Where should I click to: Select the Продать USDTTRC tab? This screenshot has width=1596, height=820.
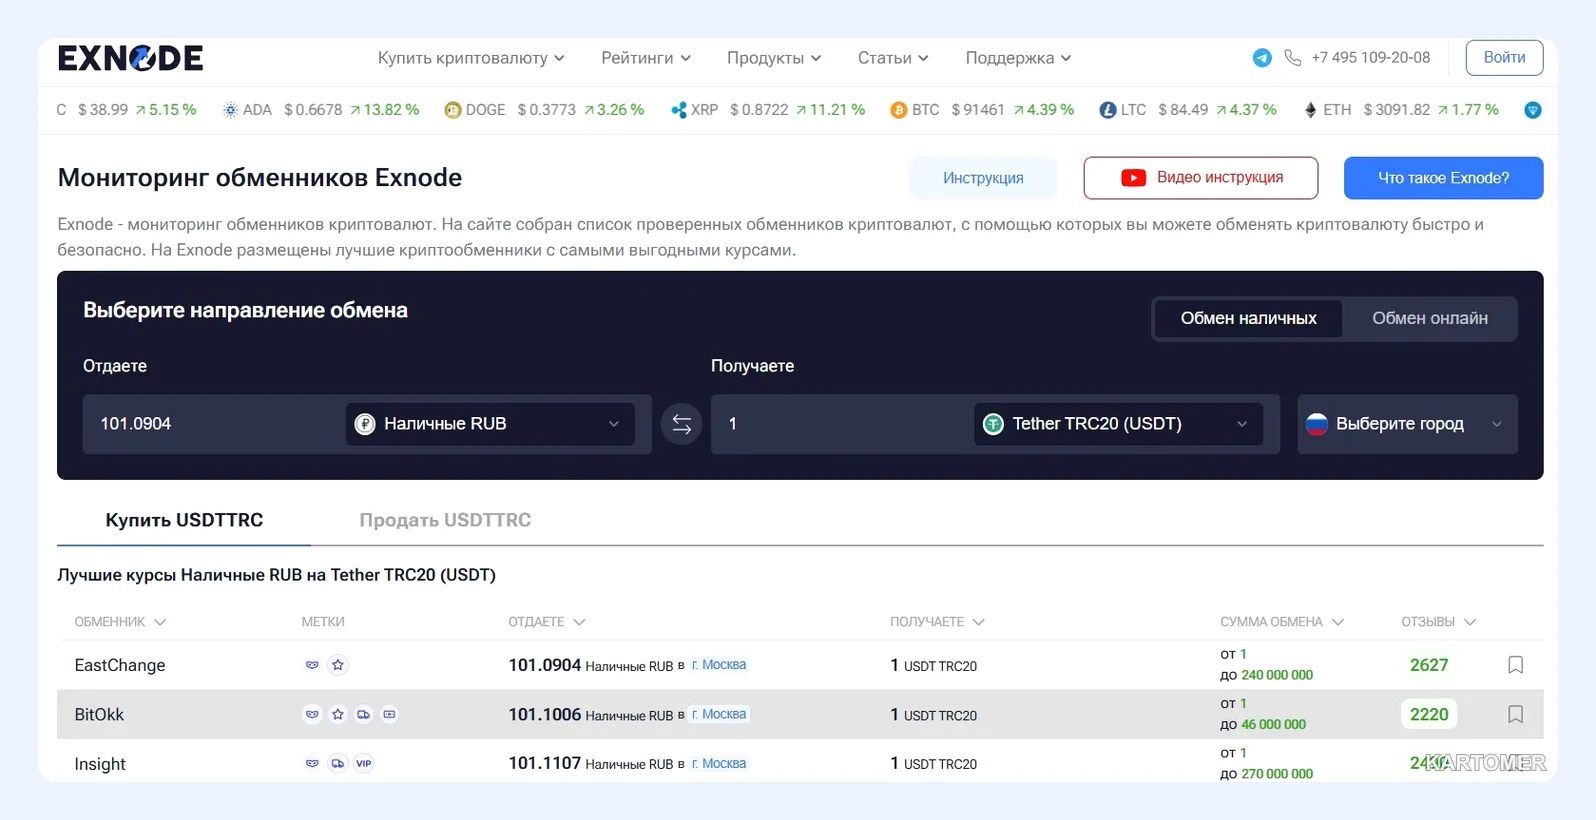coord(445,520)
